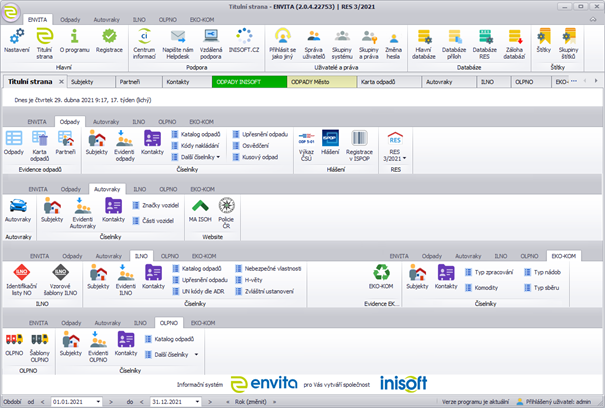Open Typ zpracování in EKO-KOM
This screenshot has width=605, height=408.
tap(489, 272)
